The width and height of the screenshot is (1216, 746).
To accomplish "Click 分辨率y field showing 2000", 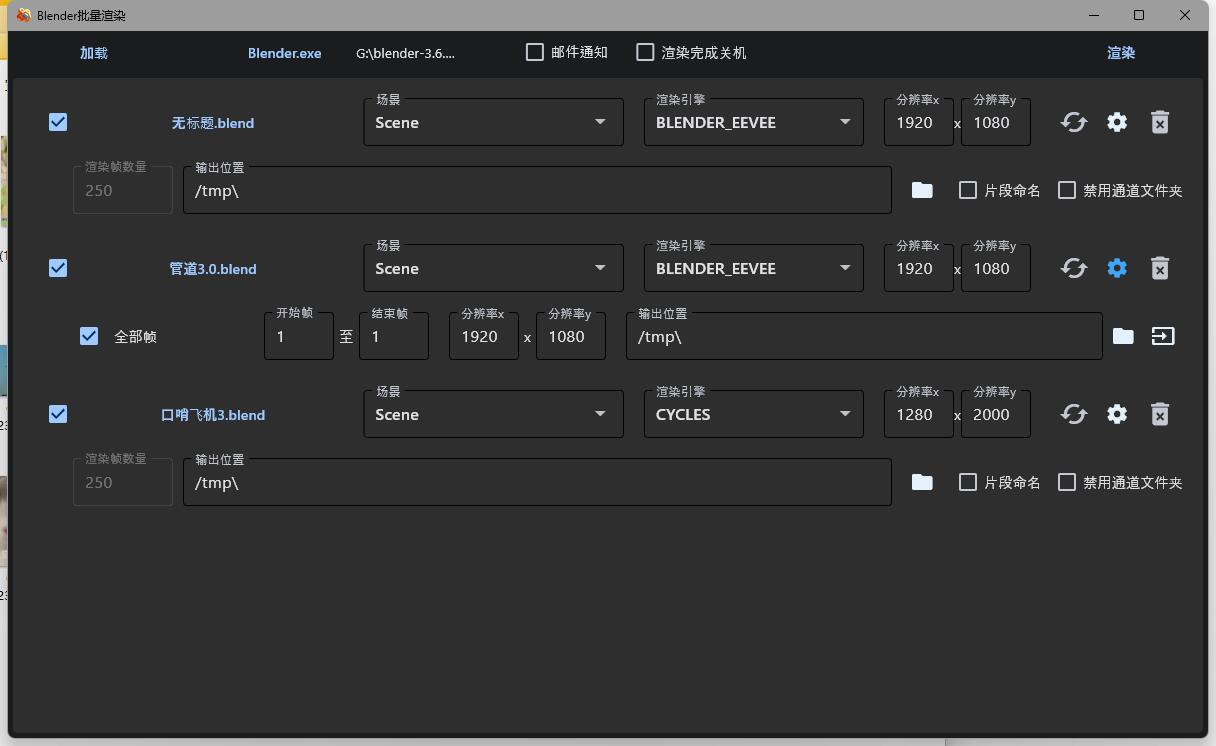I will [x=996, y=414].
